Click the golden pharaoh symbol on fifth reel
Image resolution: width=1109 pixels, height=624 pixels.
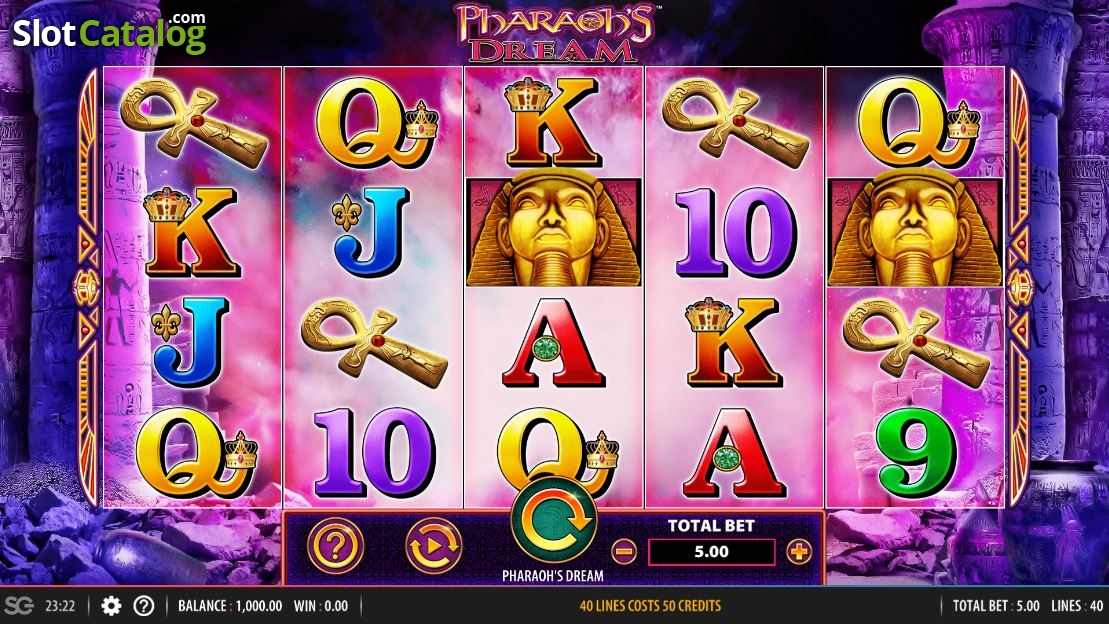coord(915,232)
